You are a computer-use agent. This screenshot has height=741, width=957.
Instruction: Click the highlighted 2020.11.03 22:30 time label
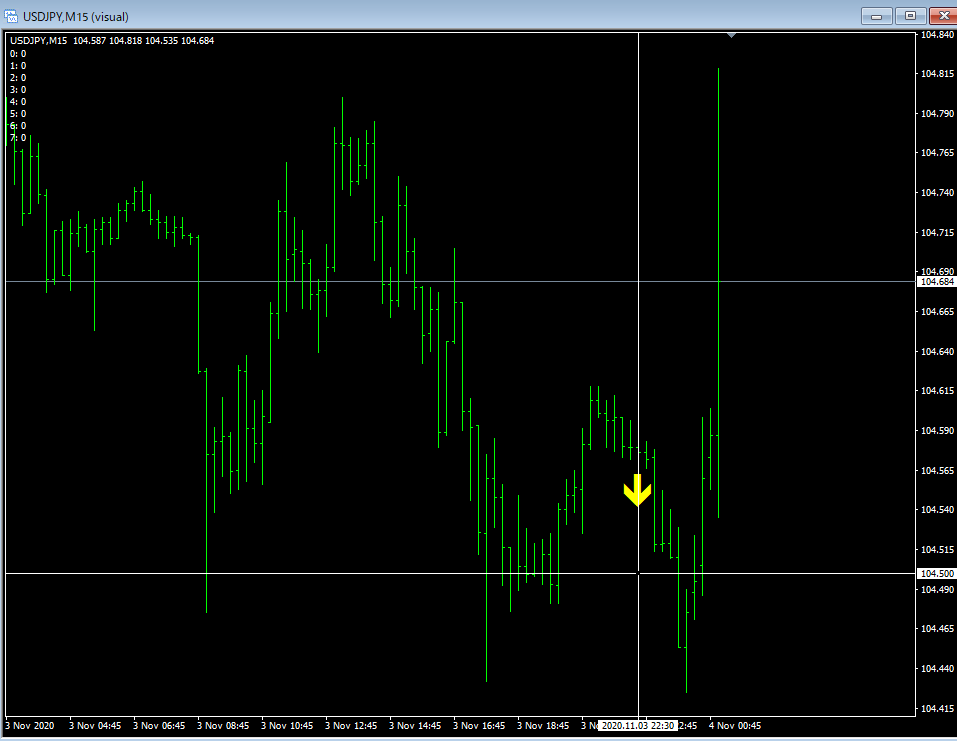click(637, 725)
